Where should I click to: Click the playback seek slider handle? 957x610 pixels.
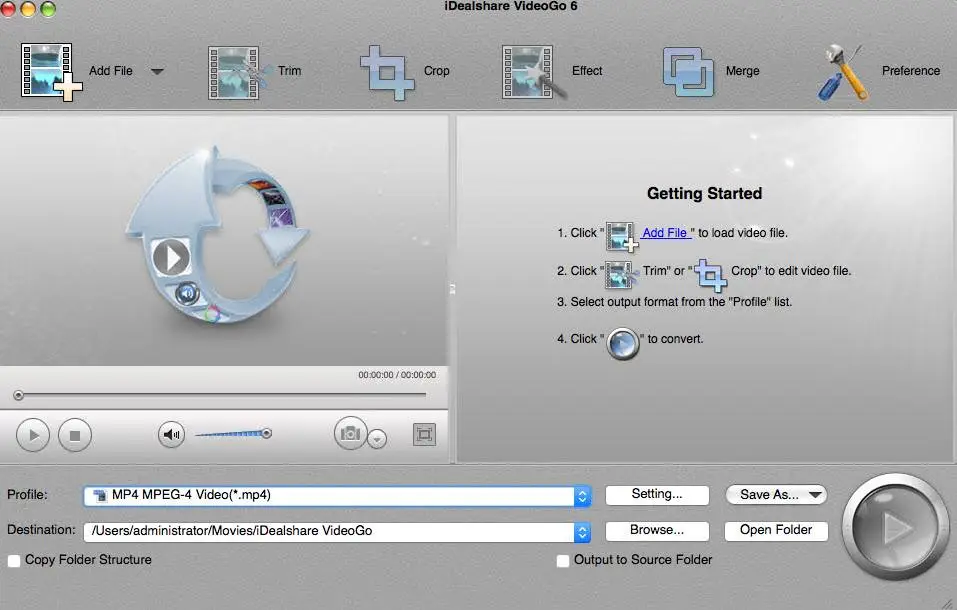coord(18,396)
